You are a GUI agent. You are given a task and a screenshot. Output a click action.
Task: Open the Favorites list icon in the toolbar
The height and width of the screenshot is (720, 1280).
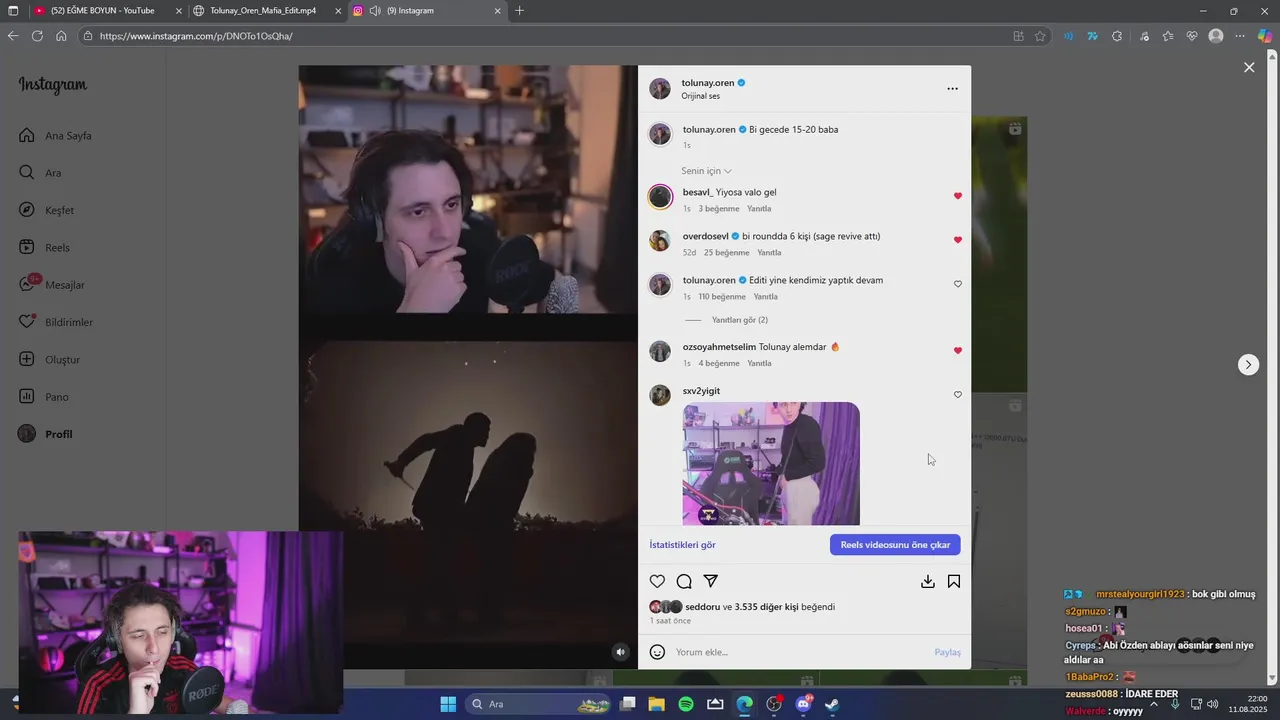click(x=1167, y=36)
